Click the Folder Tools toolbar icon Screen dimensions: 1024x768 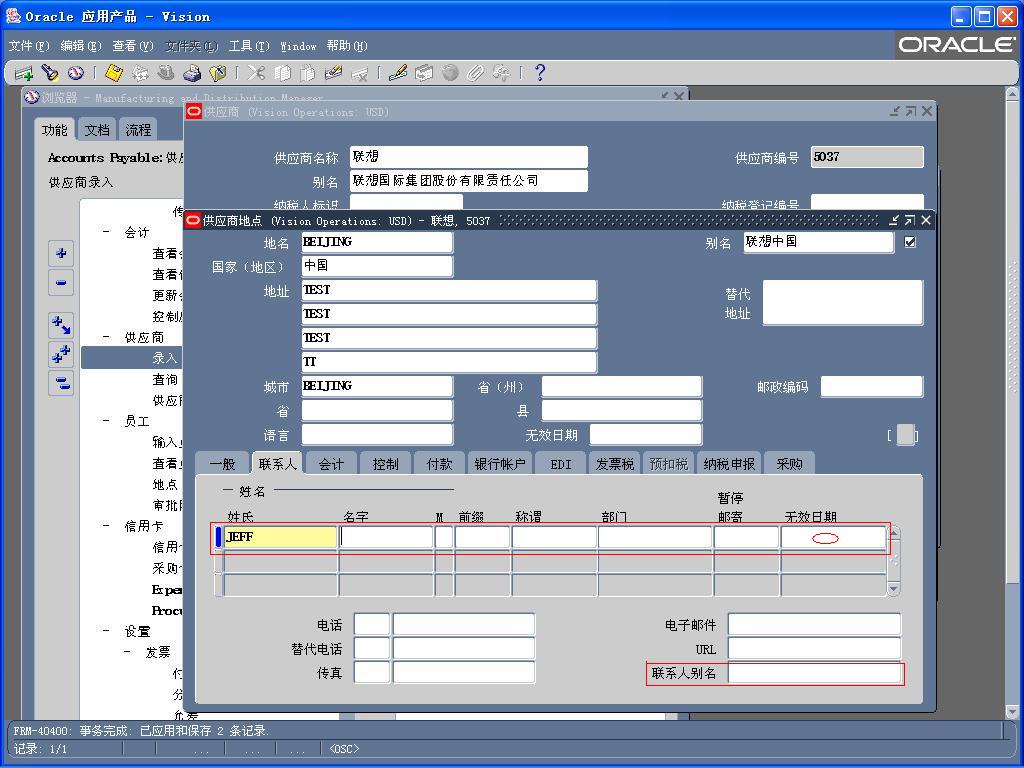(x=502, y=73)
